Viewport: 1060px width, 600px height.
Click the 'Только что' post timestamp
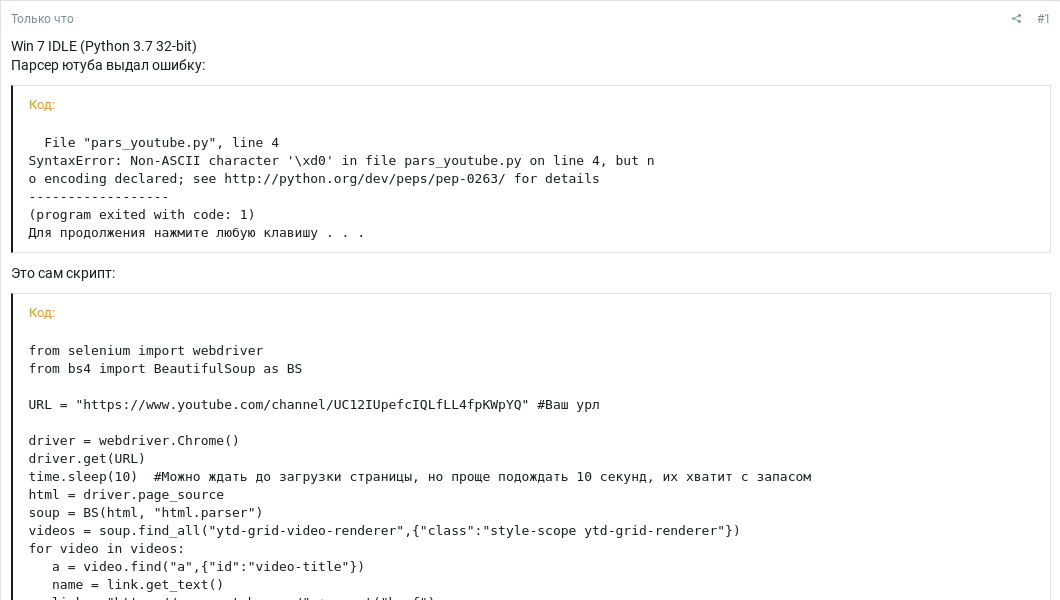pyautogui.click(x=42, y=19)
